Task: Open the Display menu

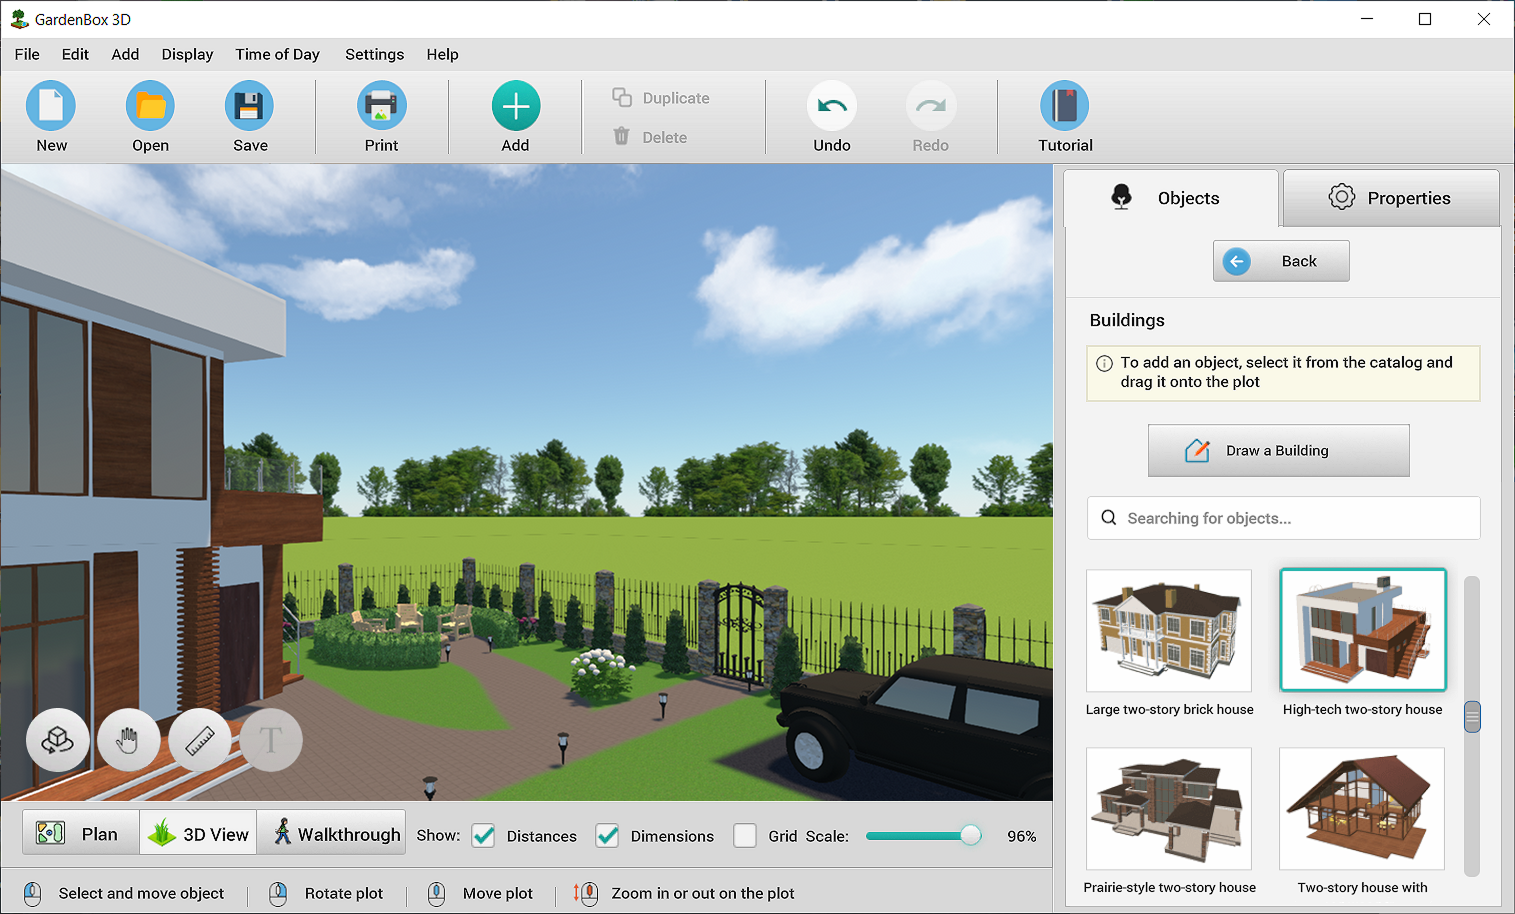Action: coord(187,55)
